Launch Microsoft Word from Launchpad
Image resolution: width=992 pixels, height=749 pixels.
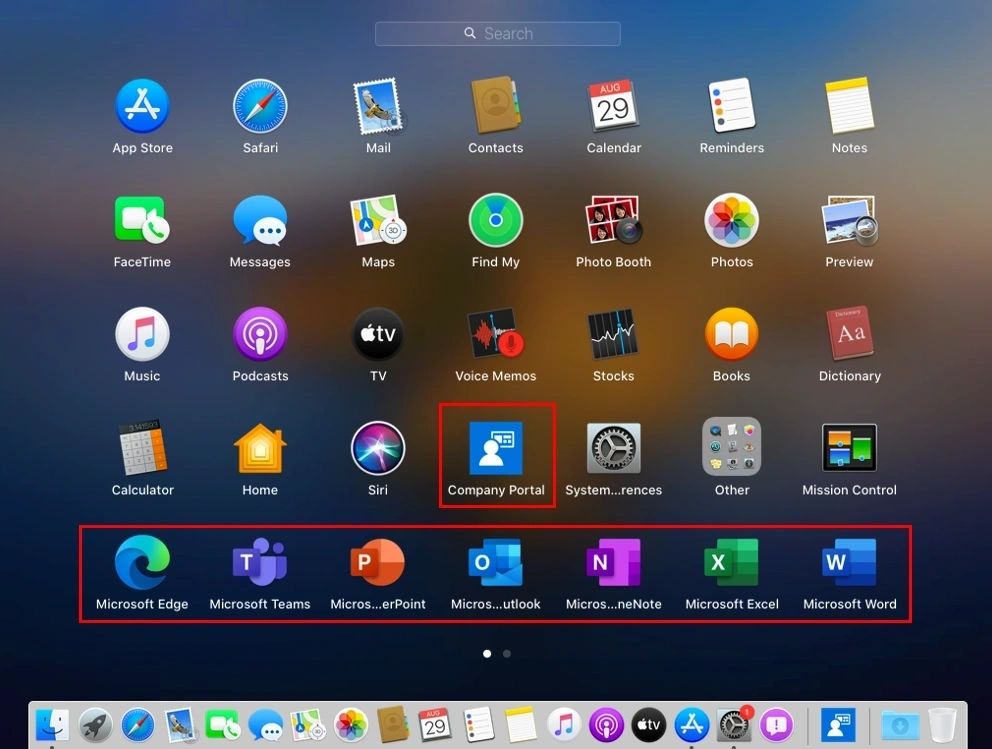pos(850,562)
